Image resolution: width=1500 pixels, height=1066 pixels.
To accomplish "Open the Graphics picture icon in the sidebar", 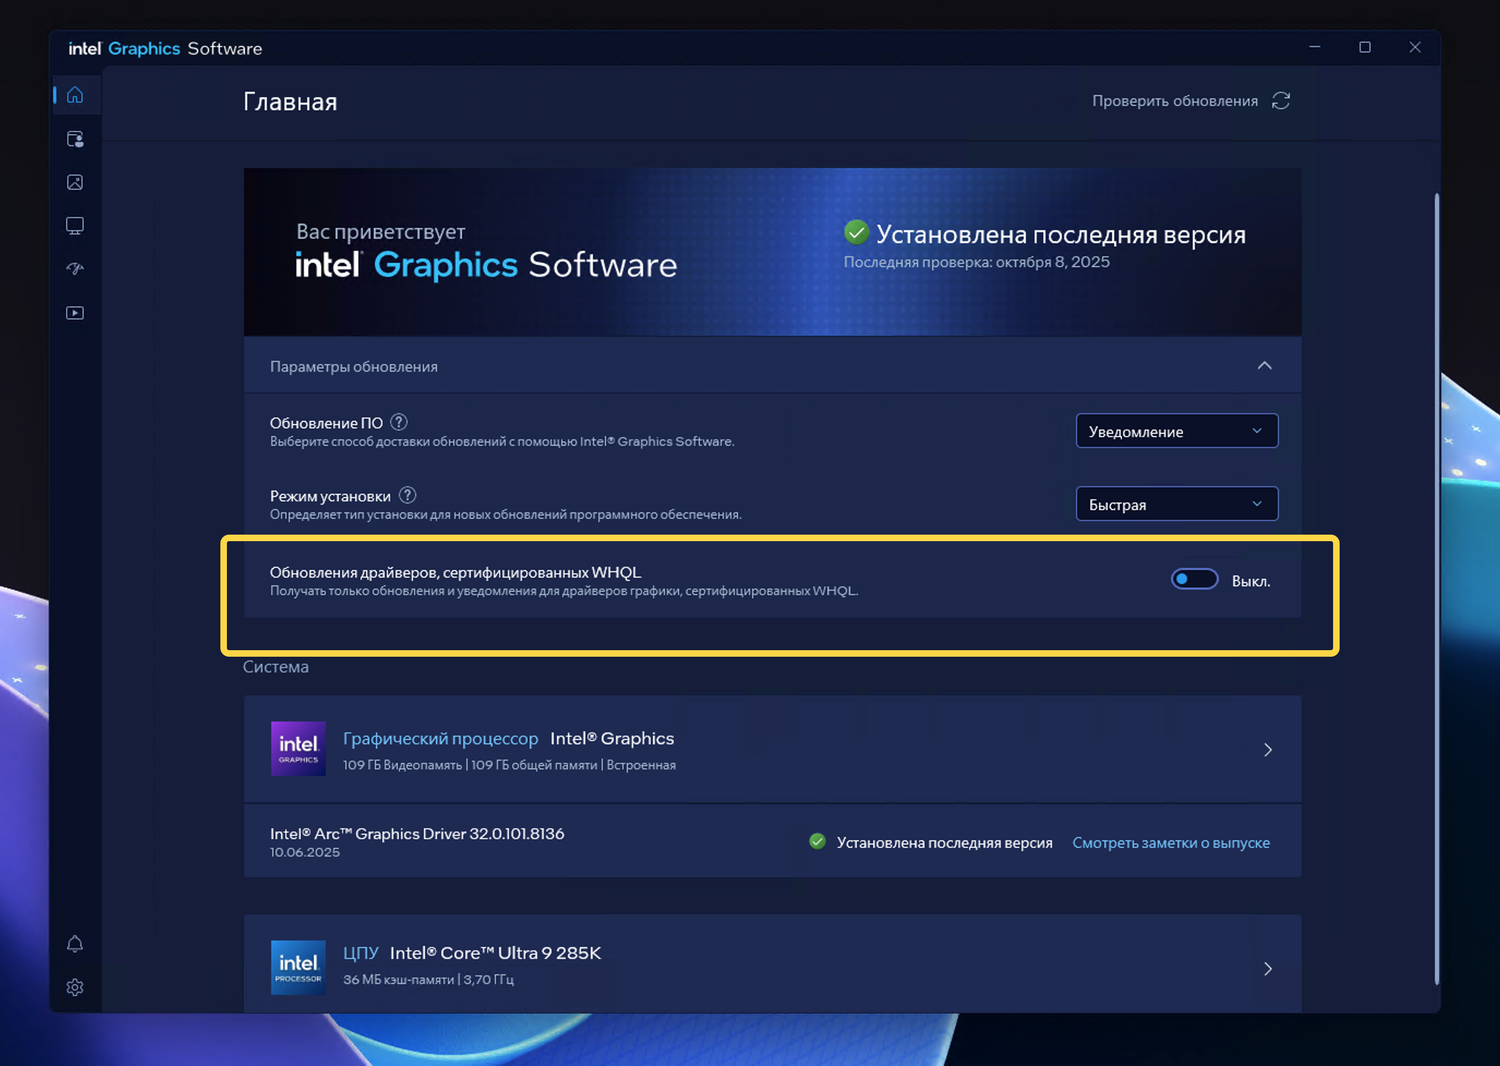I will click(x=75, y=182).
